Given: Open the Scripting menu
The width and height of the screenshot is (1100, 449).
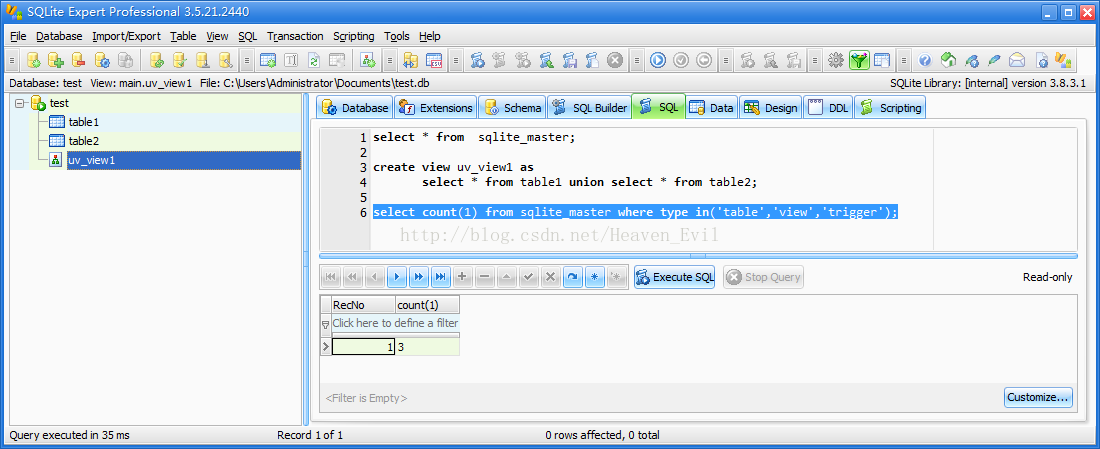Looking at the screenshot, I should click(x=354, y=36).
